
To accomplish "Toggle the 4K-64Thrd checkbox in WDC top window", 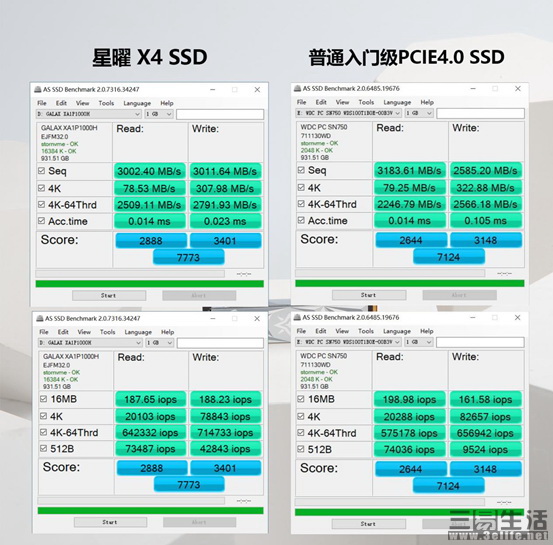I will point(301,204).
